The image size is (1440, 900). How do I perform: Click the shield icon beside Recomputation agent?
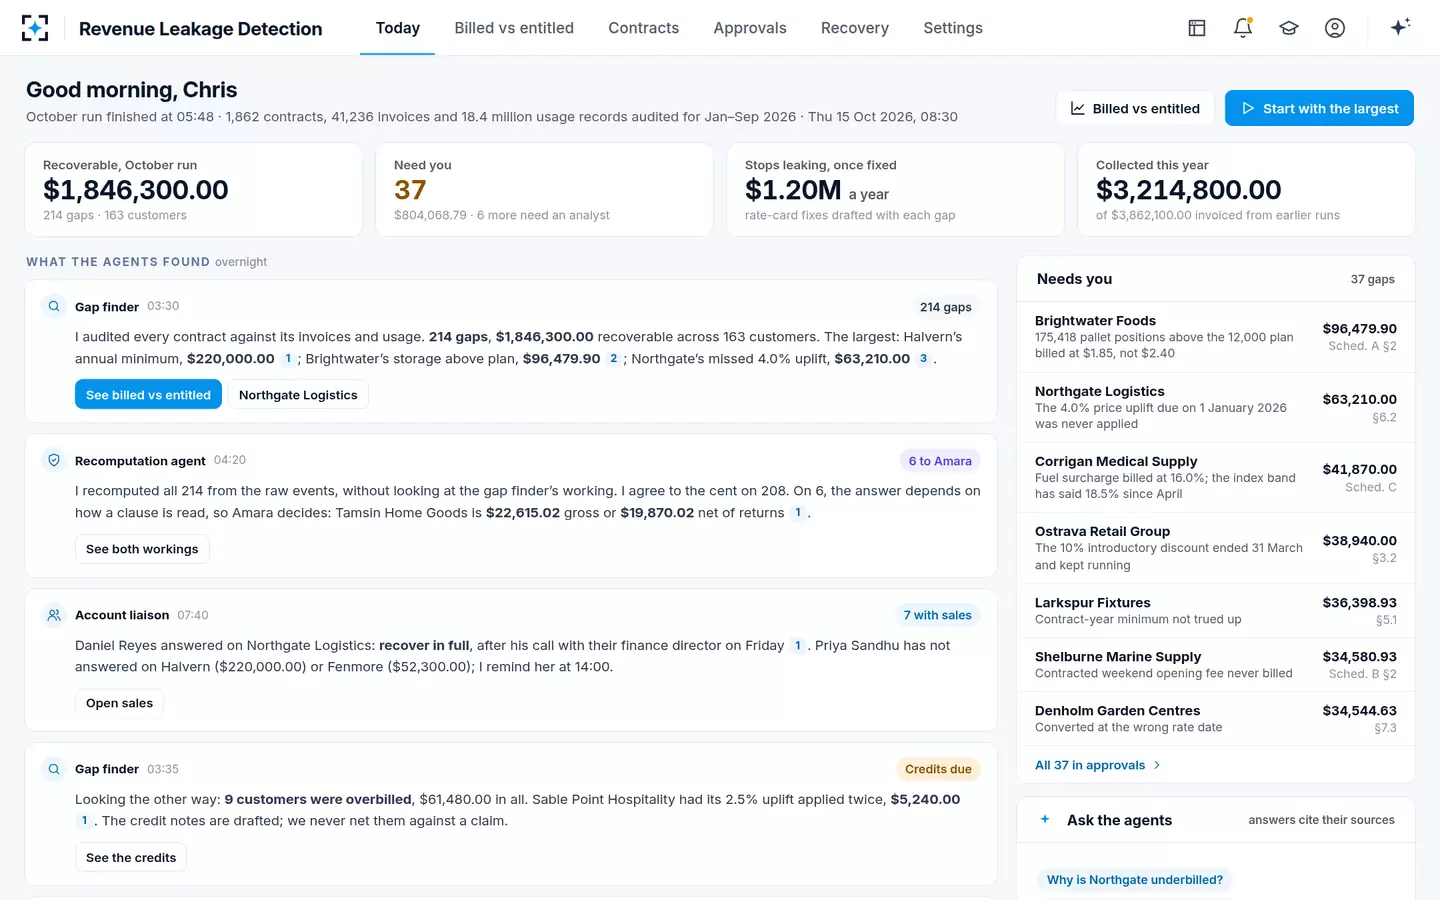(54, 460)
